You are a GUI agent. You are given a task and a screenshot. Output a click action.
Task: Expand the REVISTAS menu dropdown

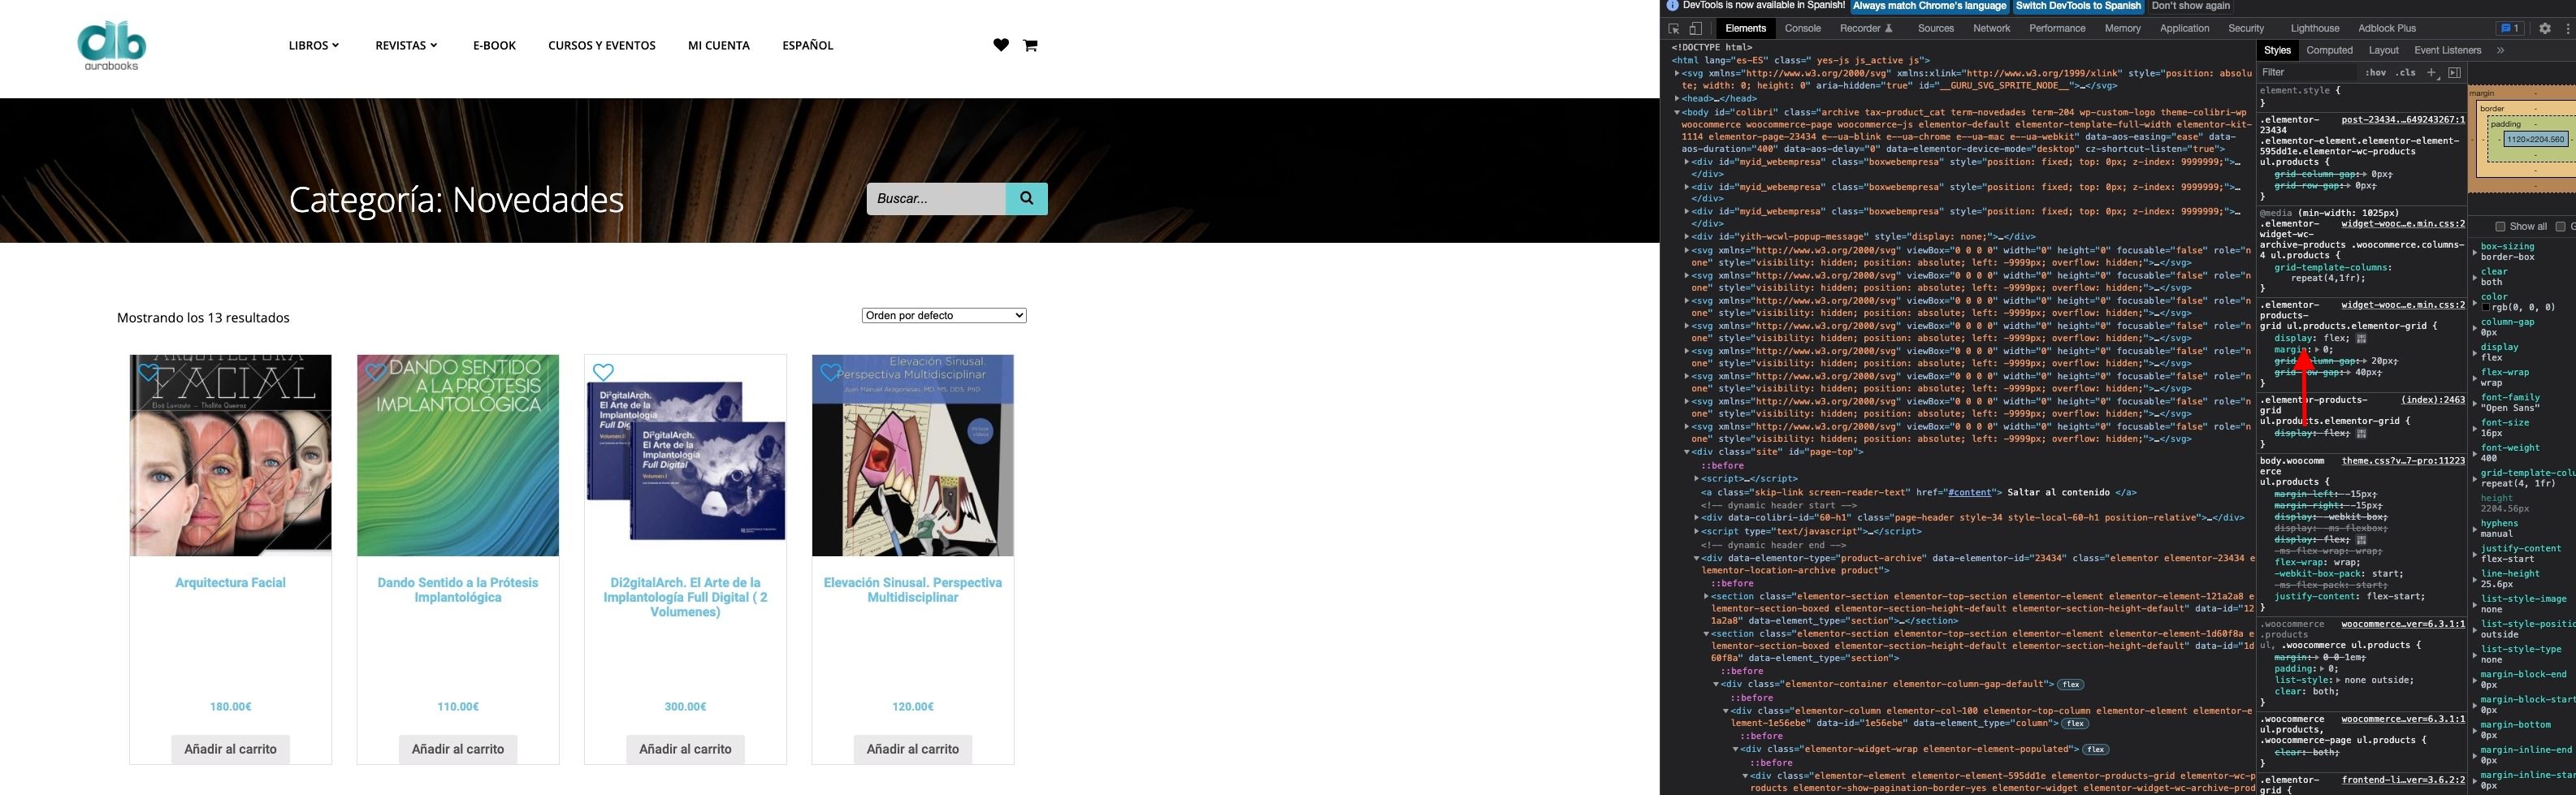(406, 45)
